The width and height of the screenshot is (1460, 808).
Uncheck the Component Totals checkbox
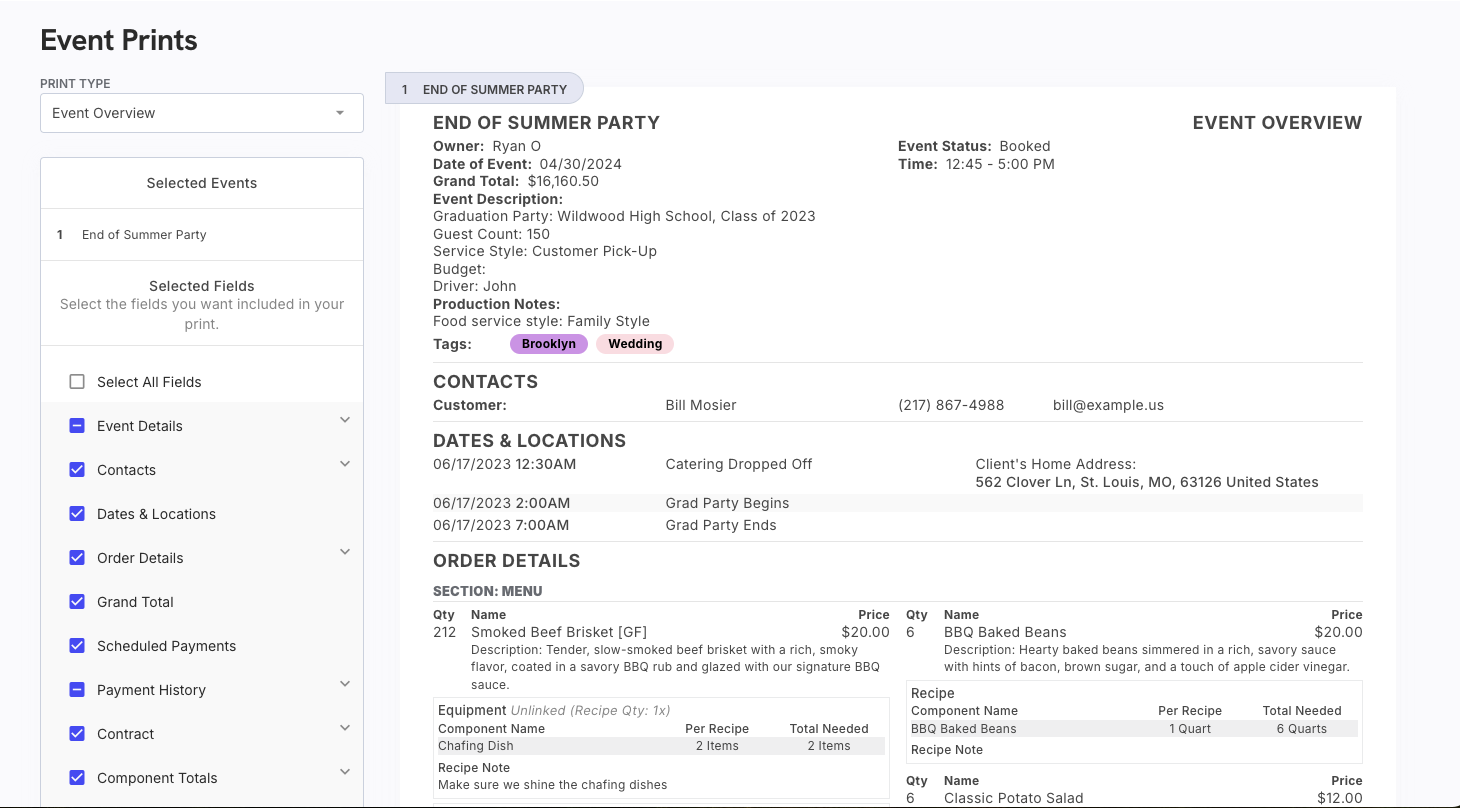point(77,778)
